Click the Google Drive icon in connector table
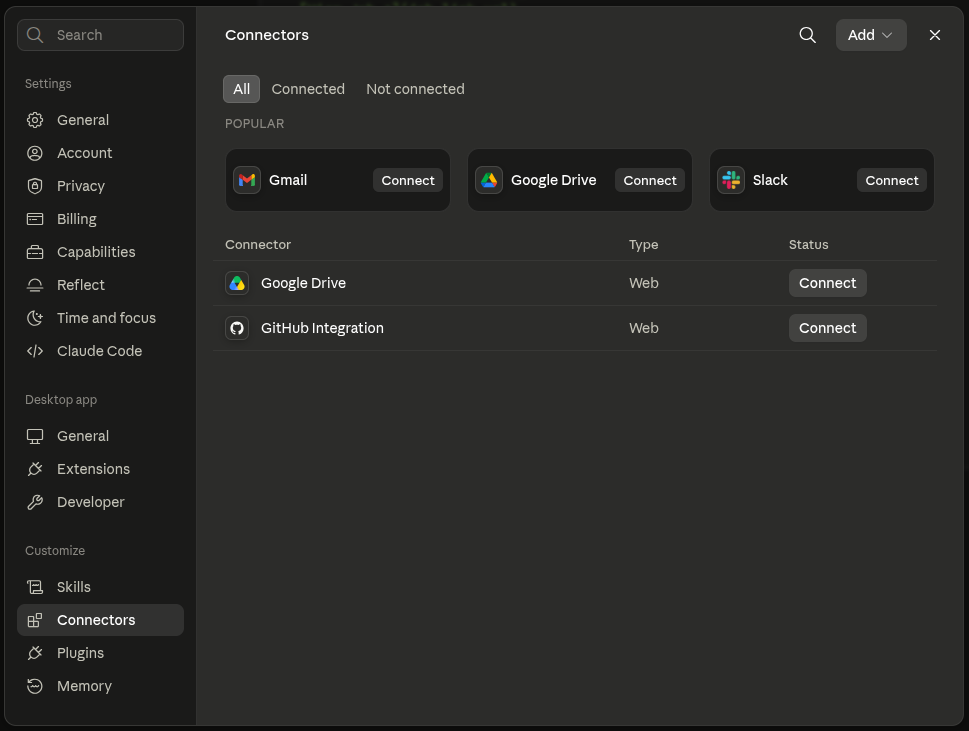 pyautogui.click(x=237, y=283)
